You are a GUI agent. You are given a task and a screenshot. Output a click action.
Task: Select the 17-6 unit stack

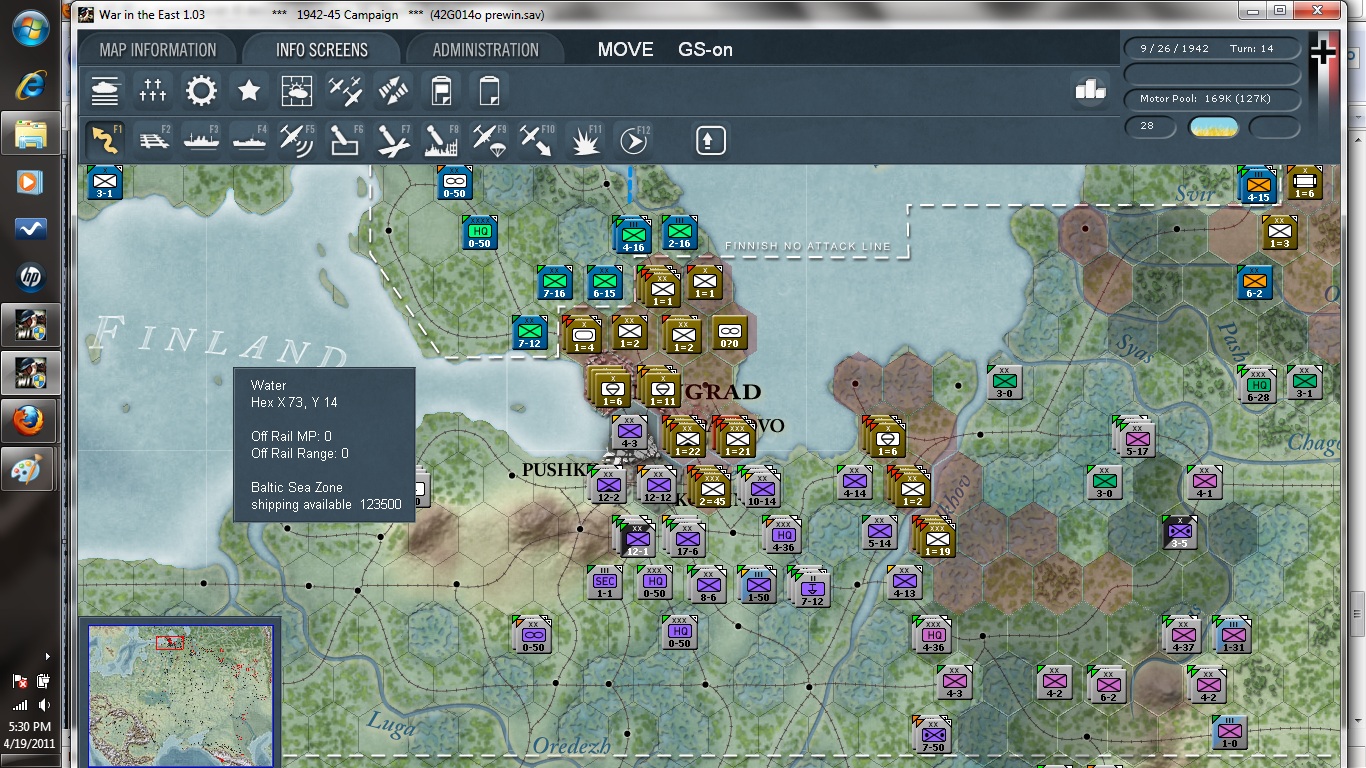687,538
